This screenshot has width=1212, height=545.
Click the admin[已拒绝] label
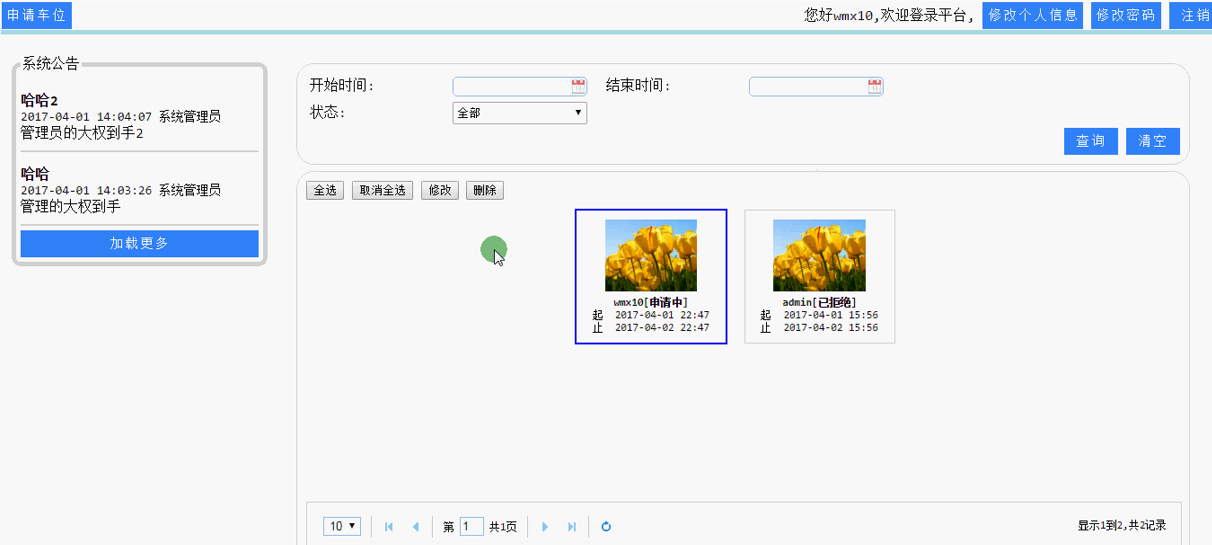(820, 302)
